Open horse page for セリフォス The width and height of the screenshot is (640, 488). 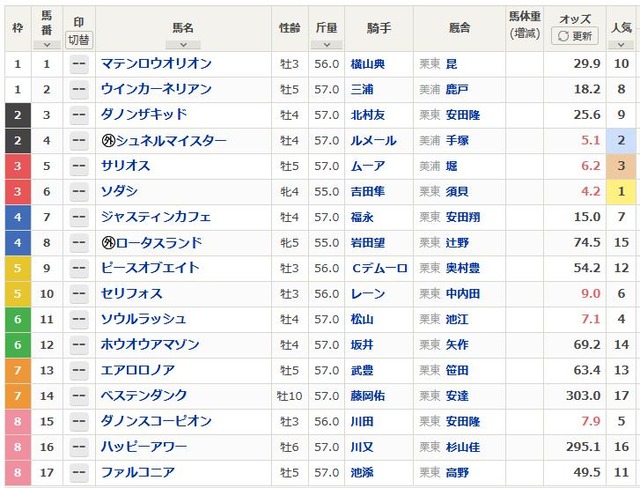(x=131, y=293)
